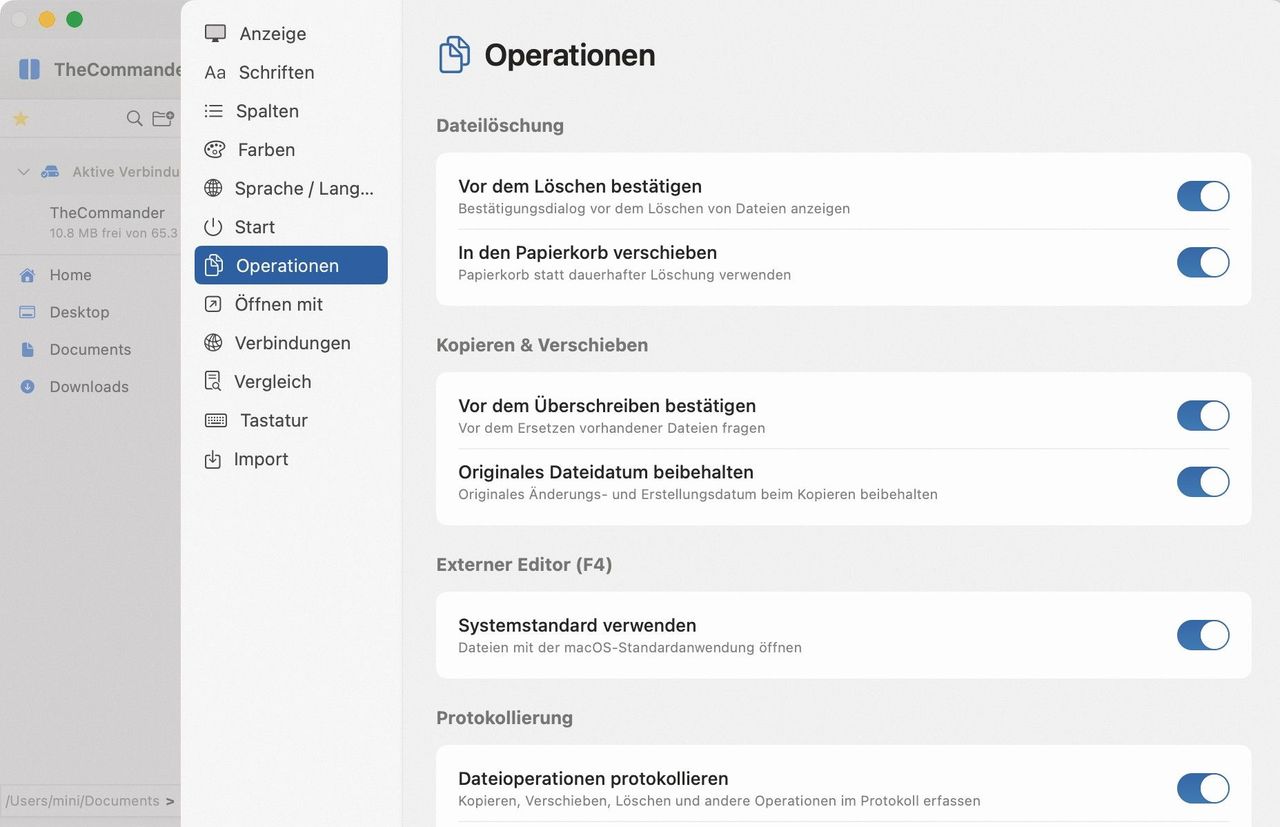The image size is (1280, 827).
Task: Click the Home house icon
Action: [x=28, y=275]
